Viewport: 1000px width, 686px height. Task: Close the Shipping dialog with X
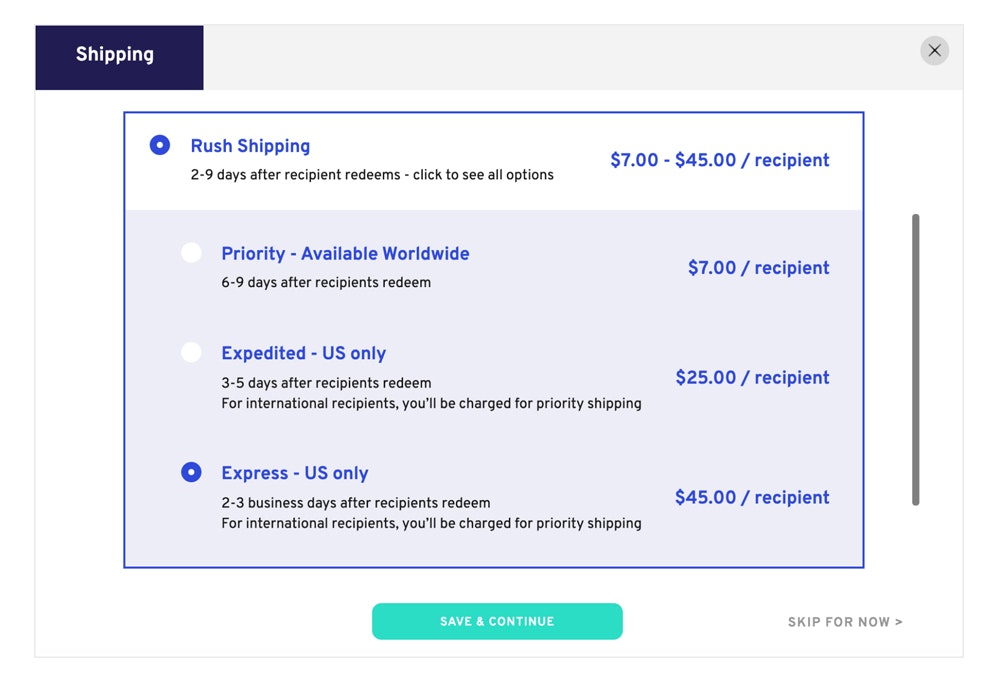click(x=934, y=51)
